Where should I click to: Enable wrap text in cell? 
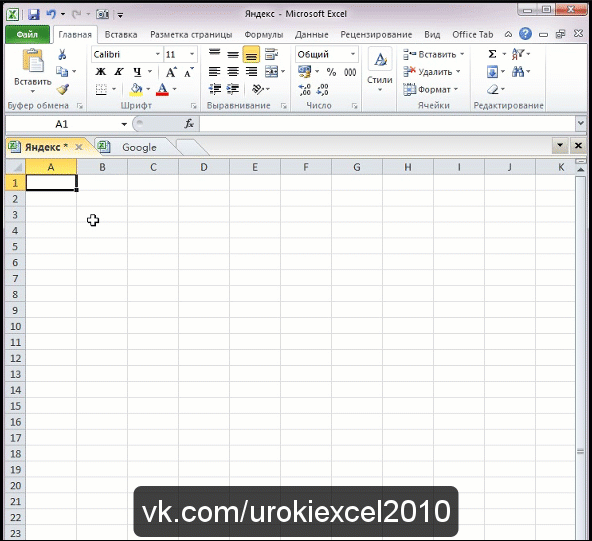(x=271, y=54)
